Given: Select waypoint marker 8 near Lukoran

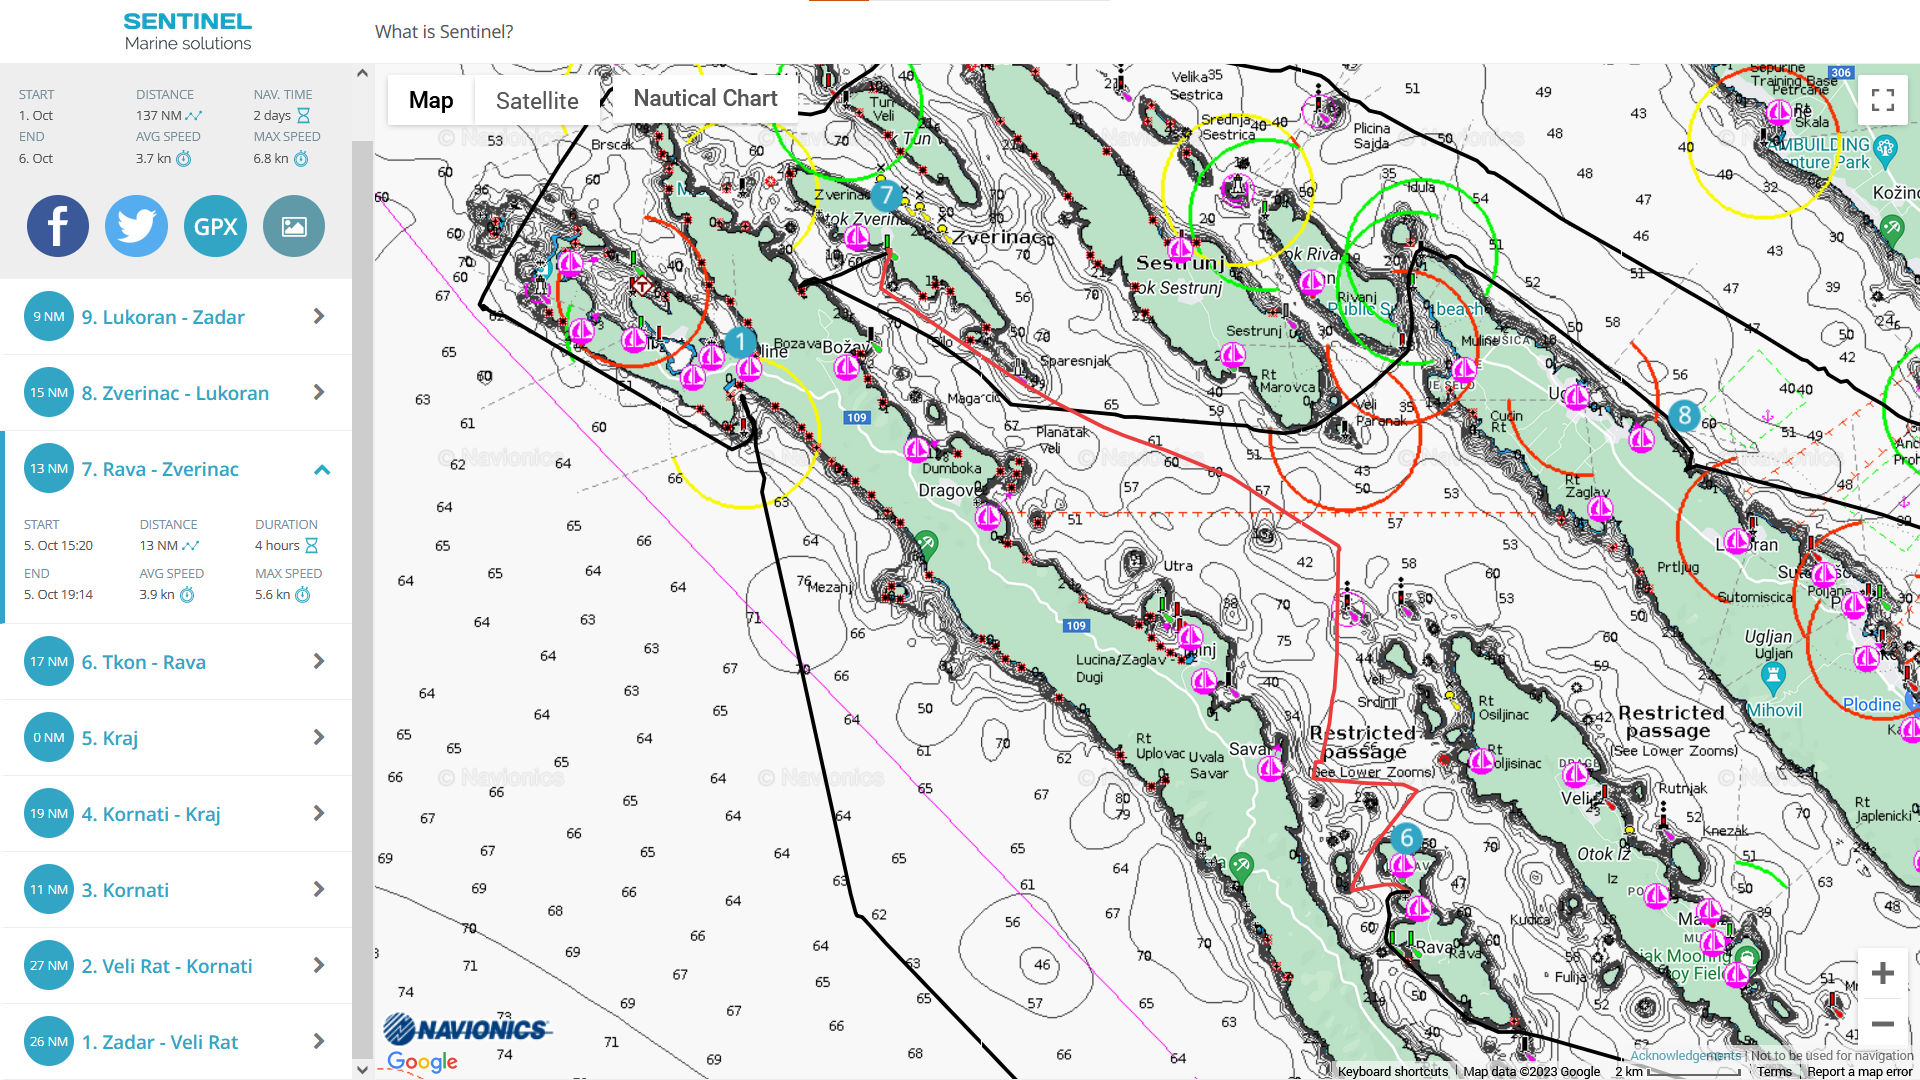Looking at the screenshot, I should [1684, 415].
